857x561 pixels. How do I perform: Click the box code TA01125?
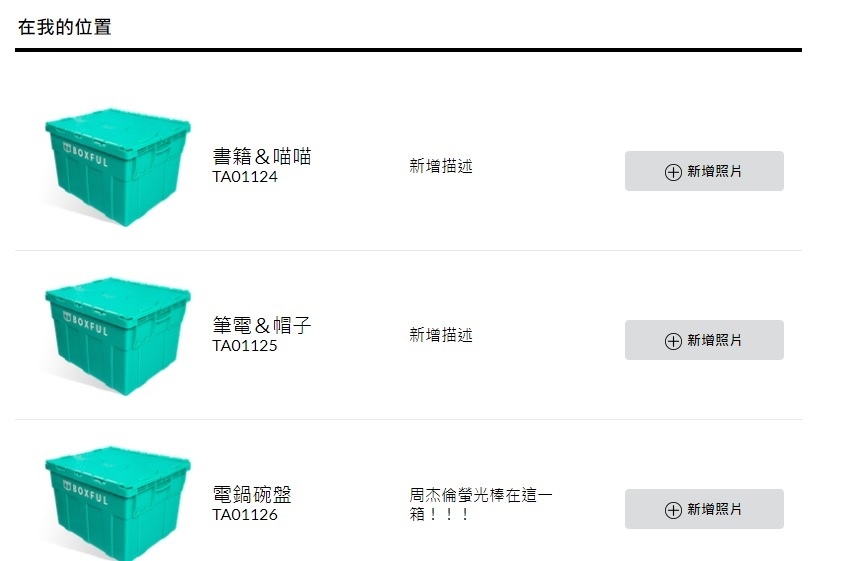[x=245, y=346]
